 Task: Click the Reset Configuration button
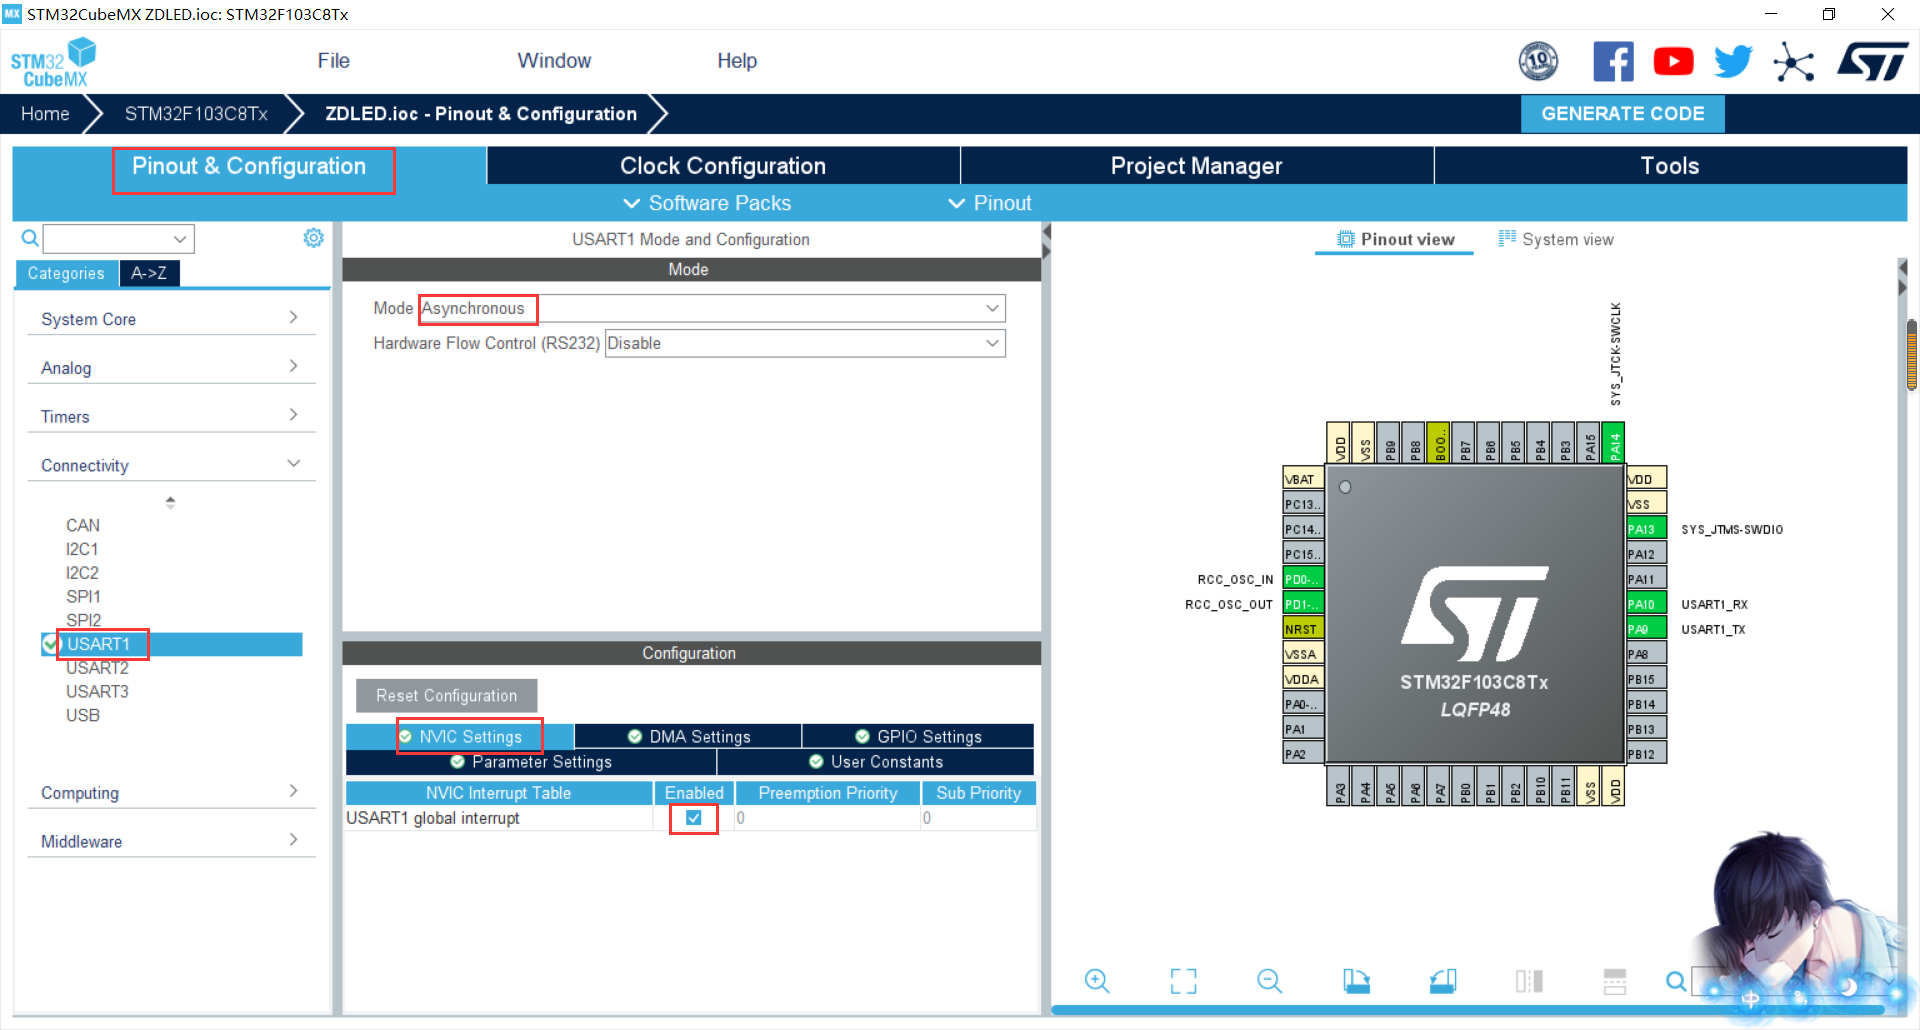coord(447,696)
